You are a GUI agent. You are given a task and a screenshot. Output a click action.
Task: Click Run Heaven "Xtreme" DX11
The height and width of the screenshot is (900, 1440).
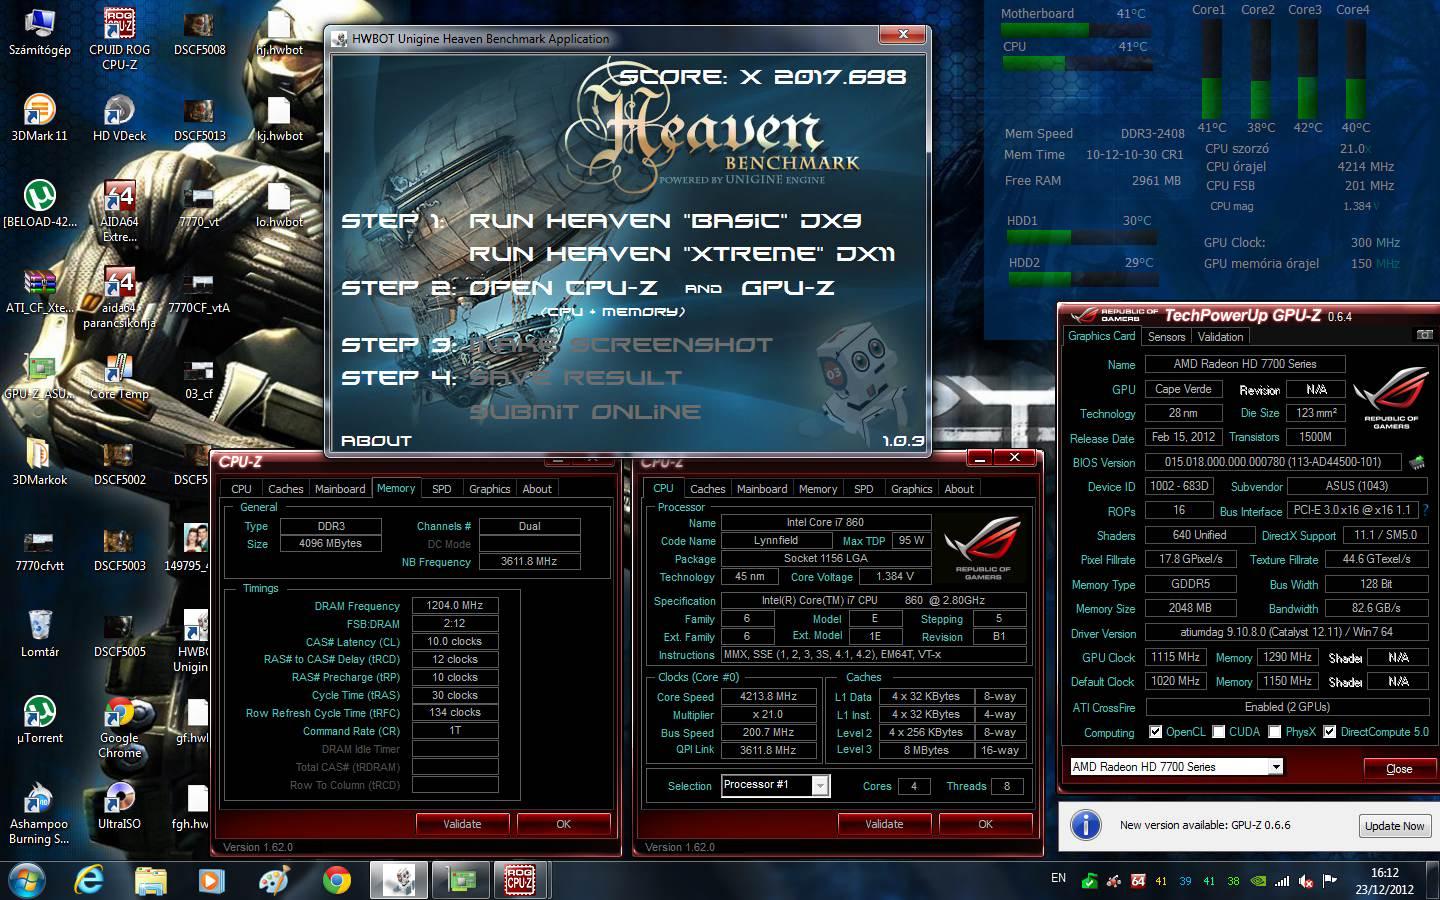tap(682, 254)
